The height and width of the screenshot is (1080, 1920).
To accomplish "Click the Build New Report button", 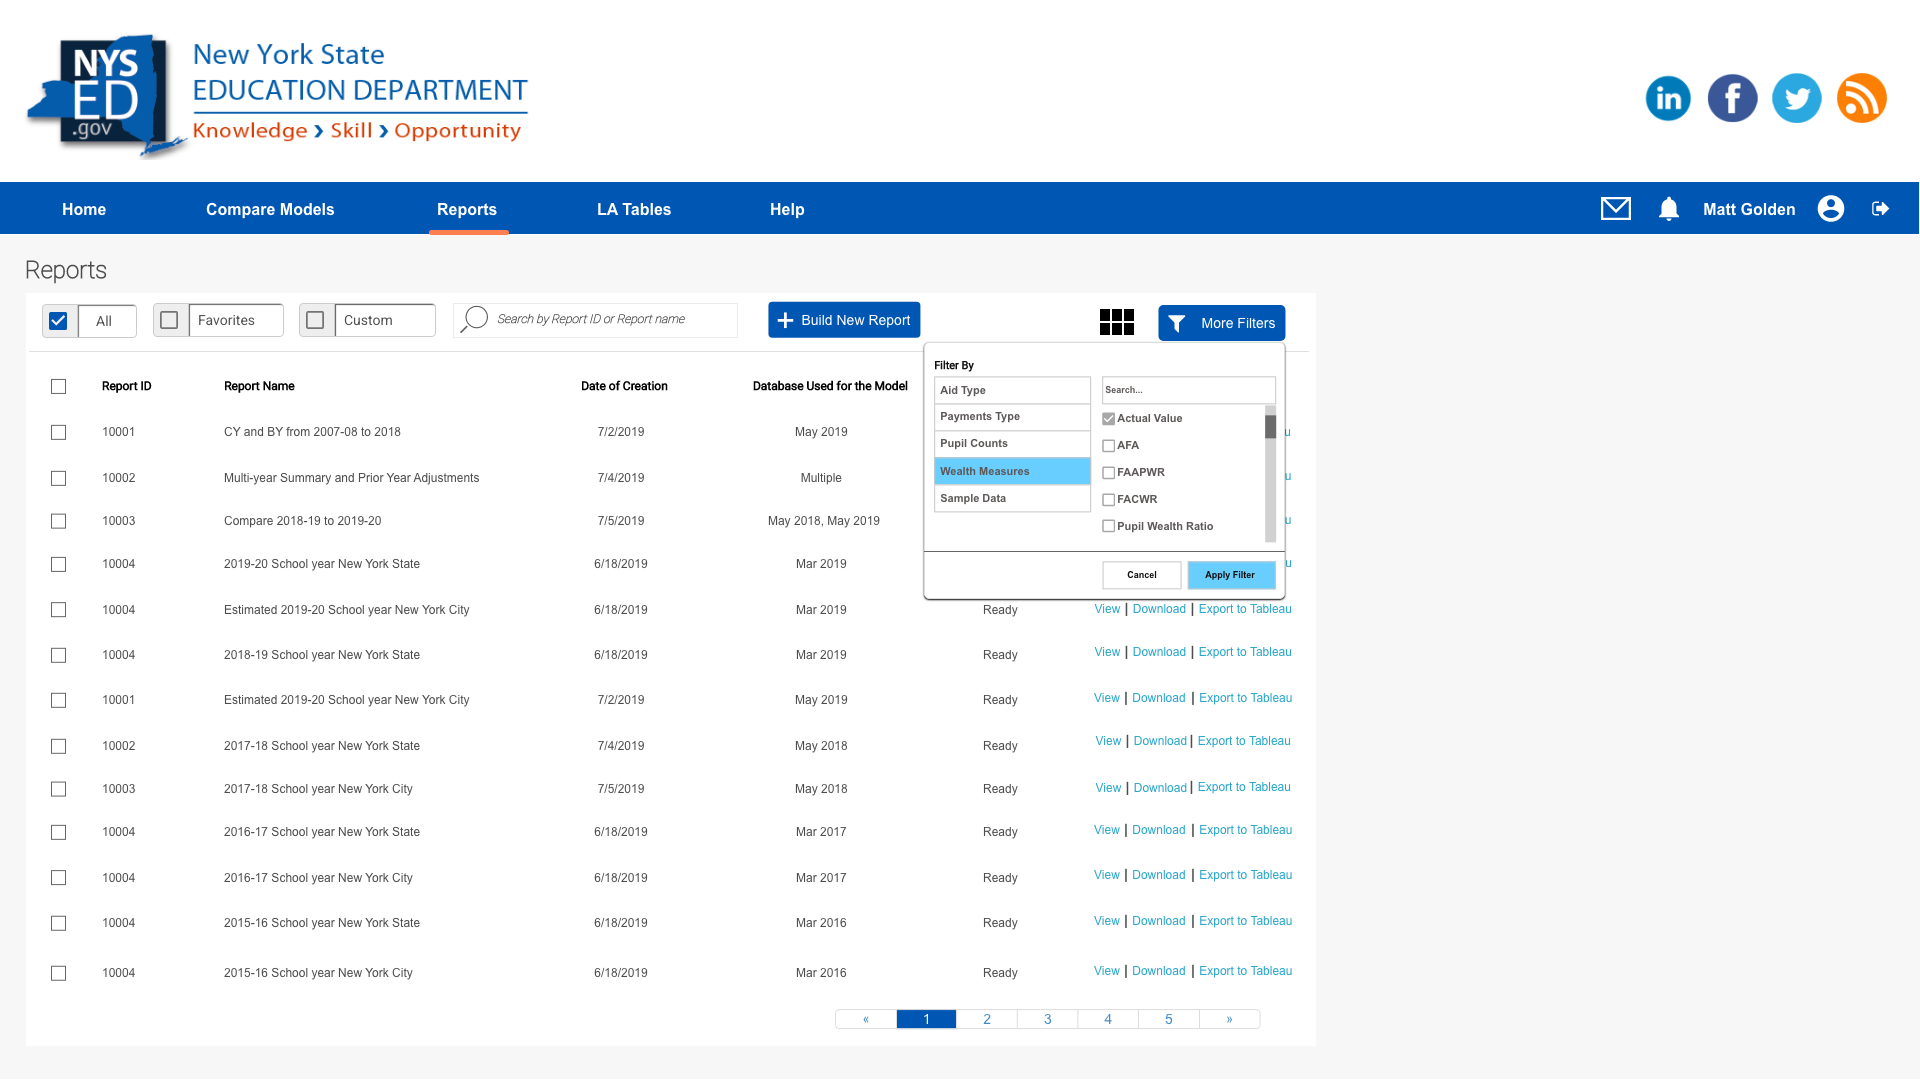I will click(843, 320).
